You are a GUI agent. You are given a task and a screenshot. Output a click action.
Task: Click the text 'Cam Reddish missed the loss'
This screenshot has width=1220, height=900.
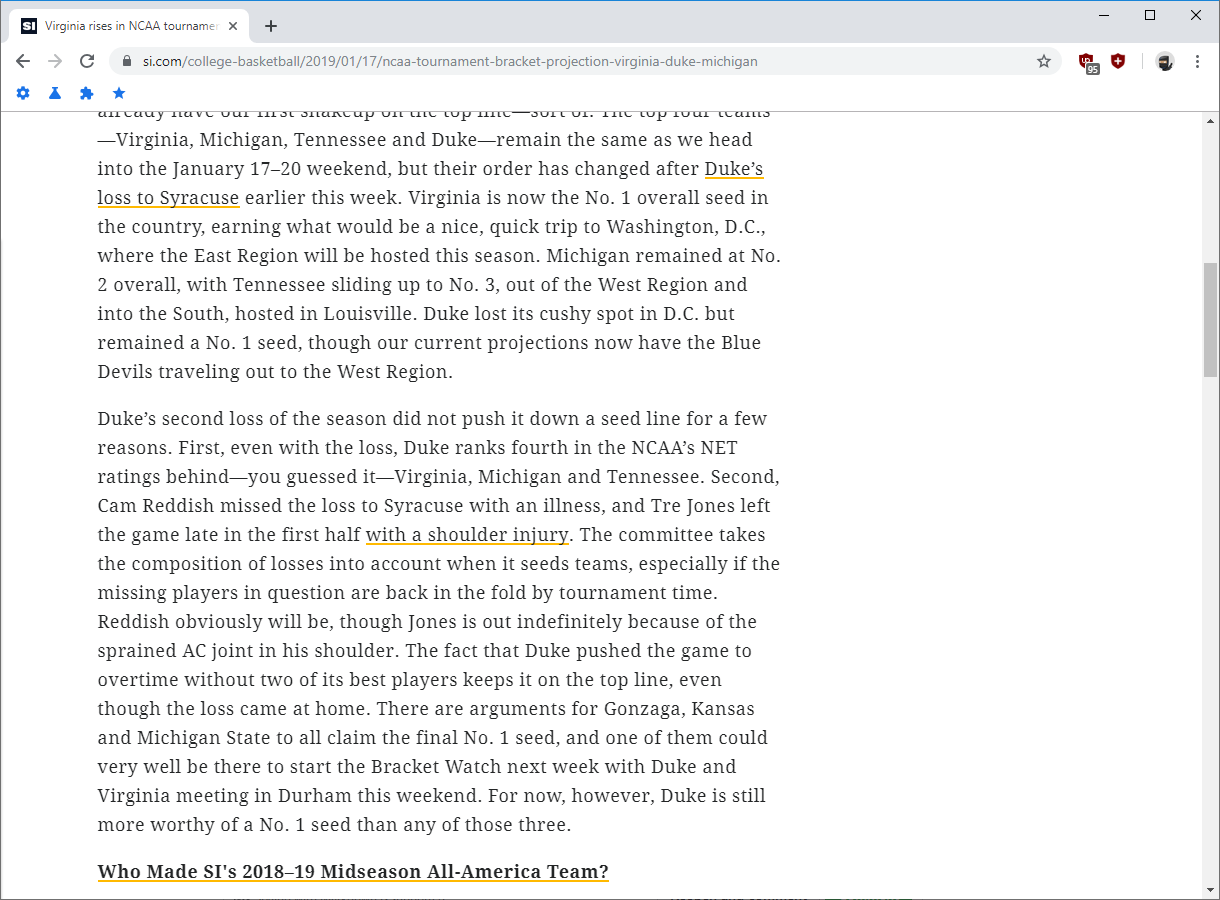coord(224,506)
